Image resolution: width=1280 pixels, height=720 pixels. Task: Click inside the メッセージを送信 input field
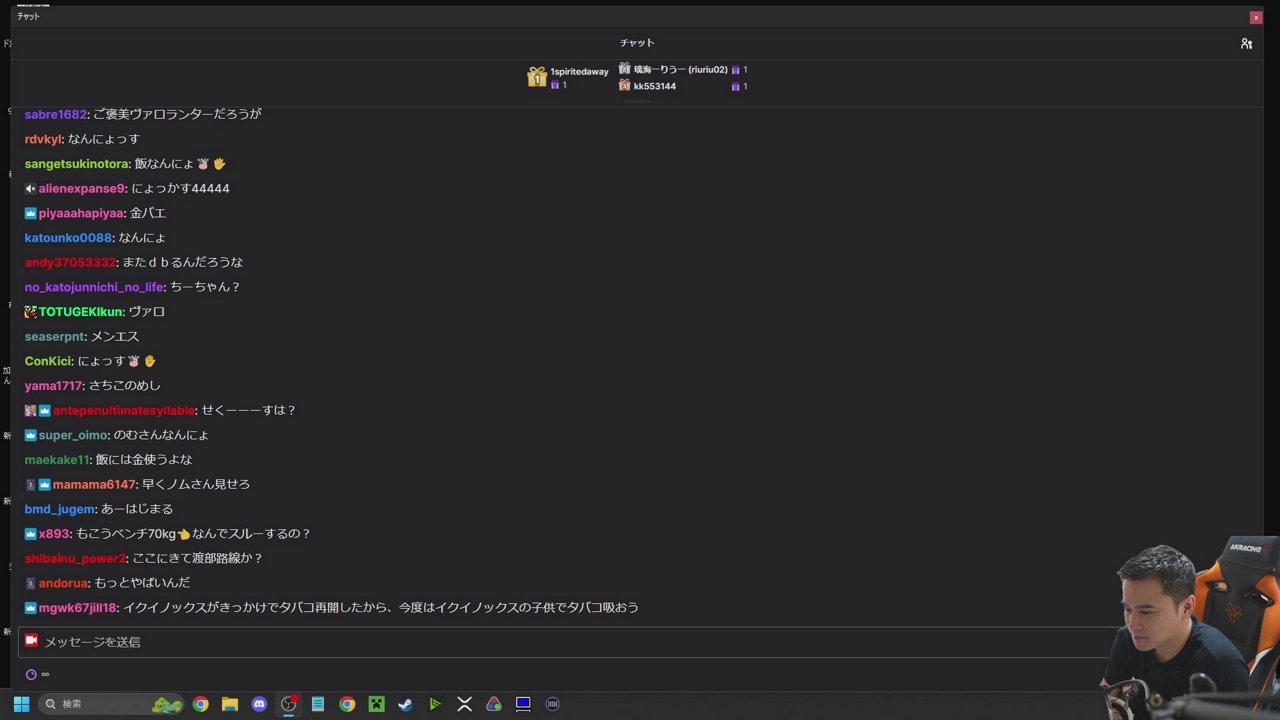coord(300,641)
